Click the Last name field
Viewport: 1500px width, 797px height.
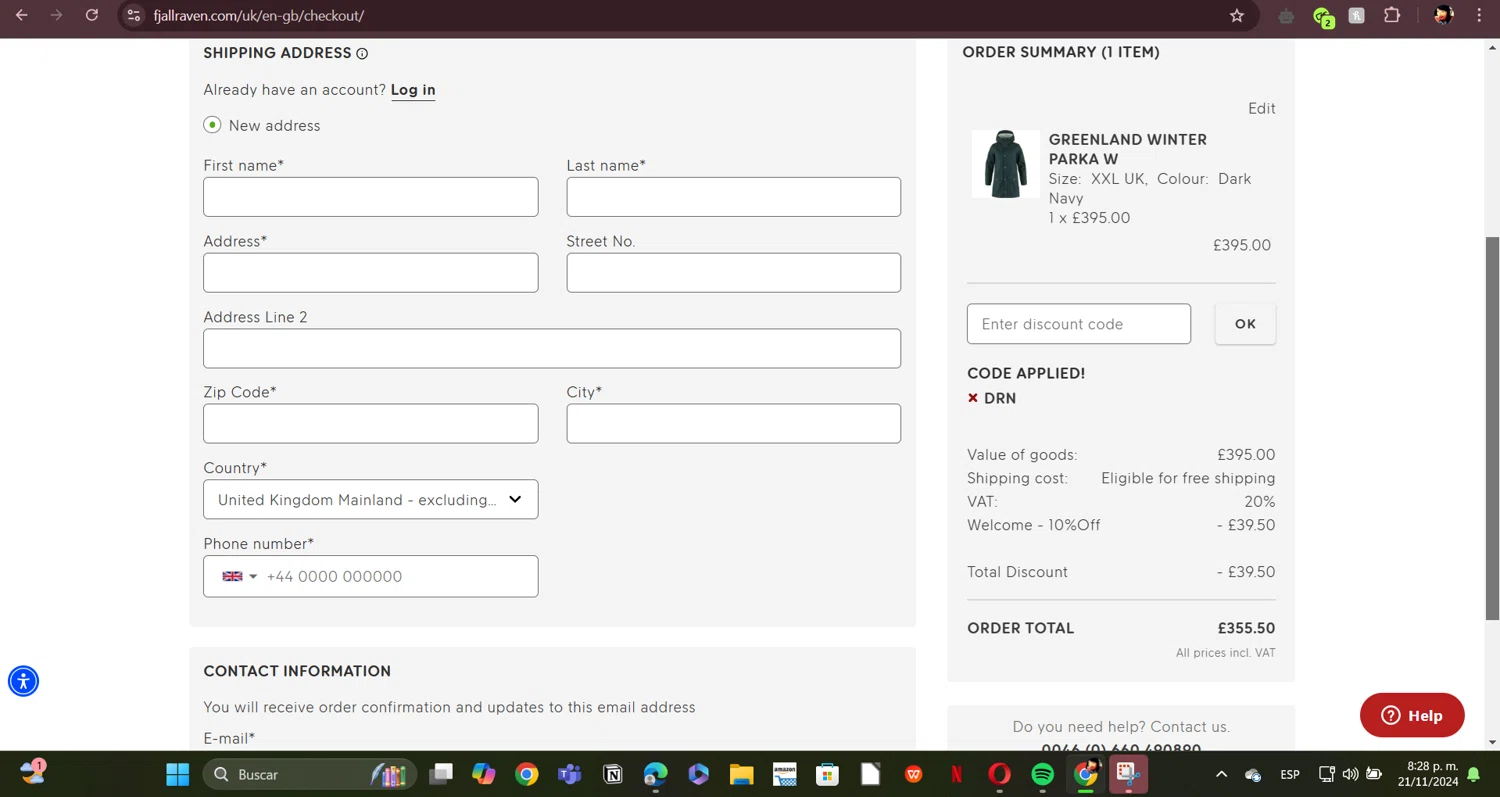coord(734,197)
